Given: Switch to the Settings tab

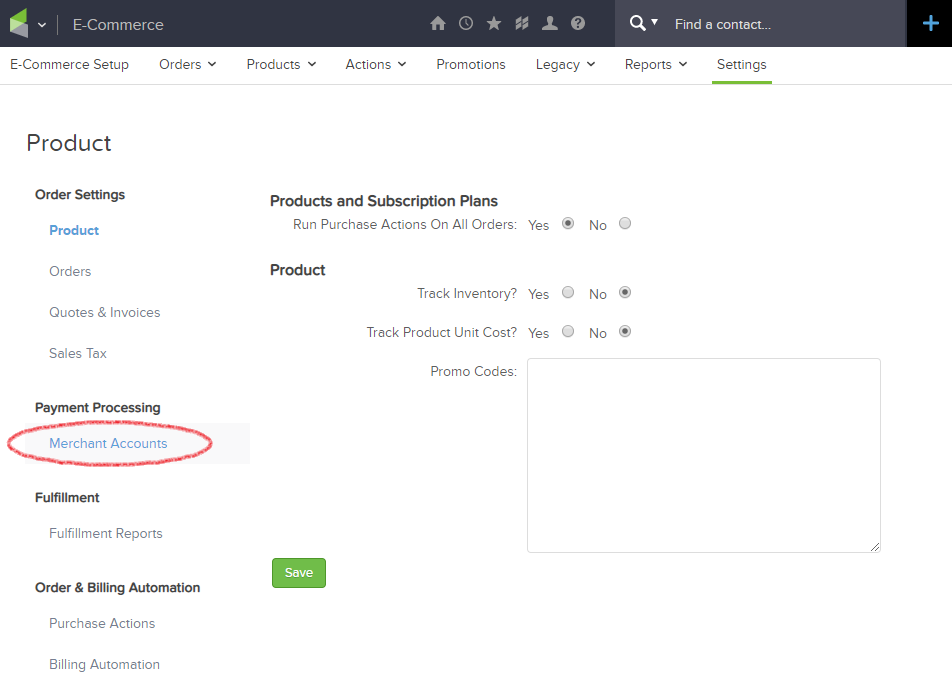Looking at the screenshot, I should [x=741, y=64].
